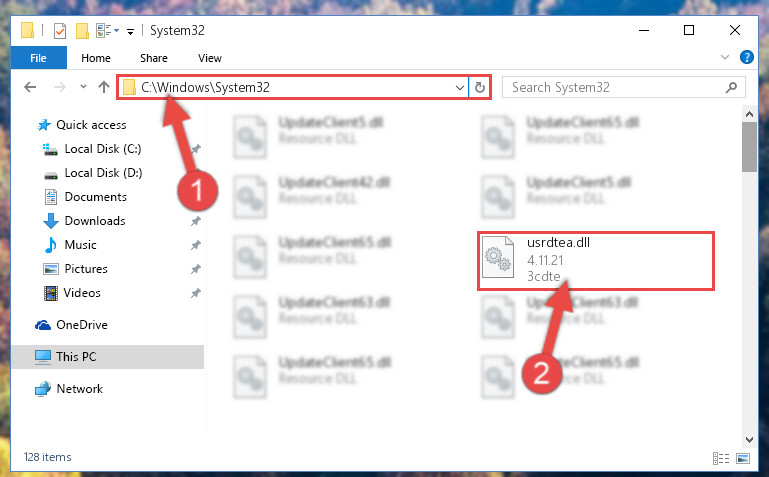Open Customize Quick Access Toolbar dropdown
This screenshot has width=769, height=477.
click(x=130, y=32)
